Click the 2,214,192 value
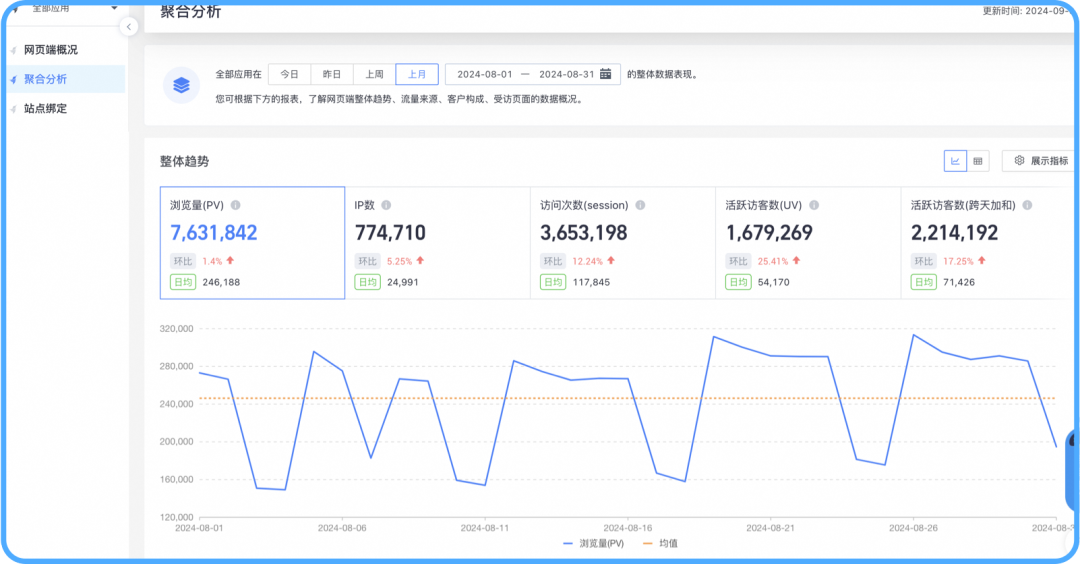Viewport: 1080px width, 564px height. pos(955,233)
